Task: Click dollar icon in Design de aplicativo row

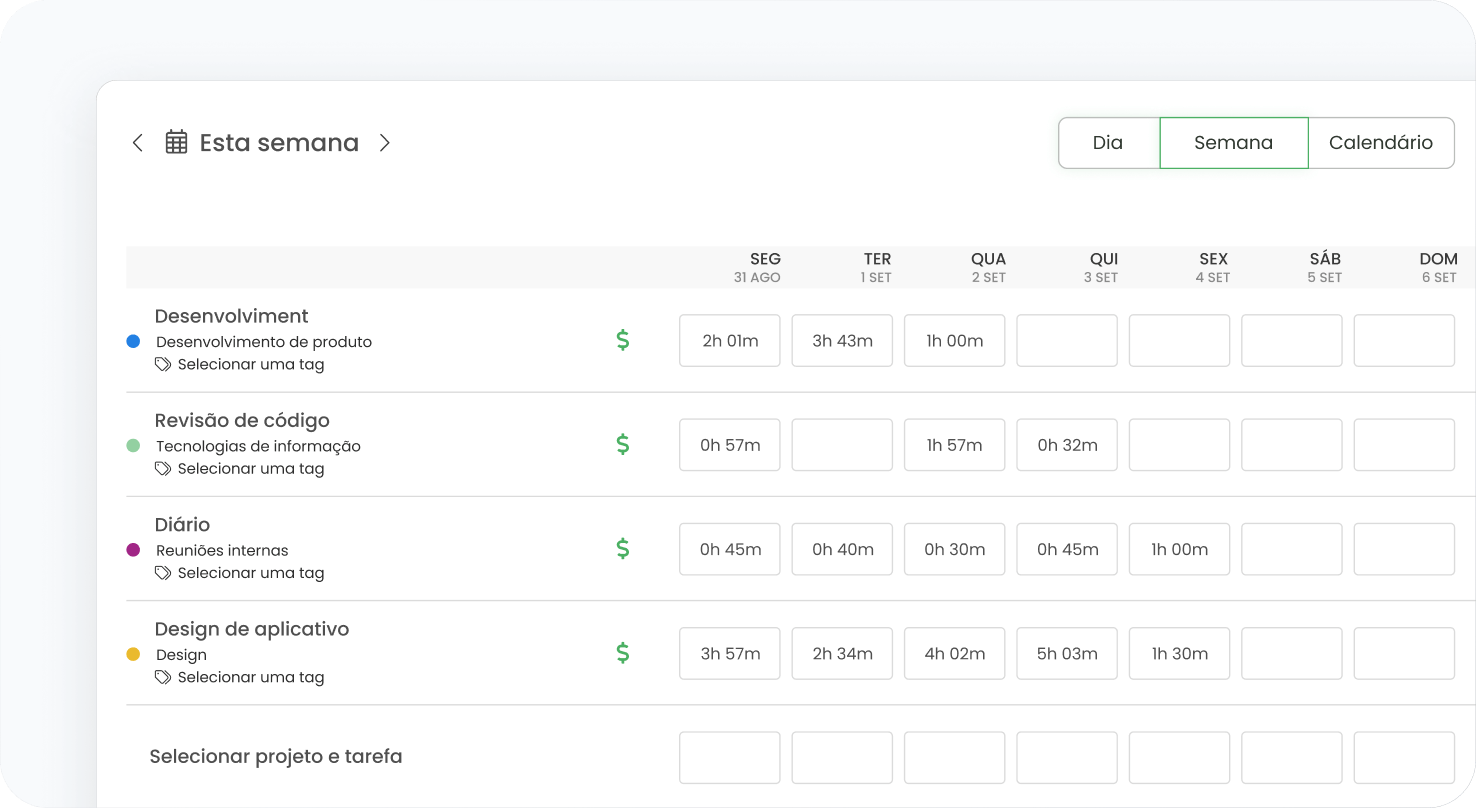Action: pyautogui.click(x=622, y=654)
